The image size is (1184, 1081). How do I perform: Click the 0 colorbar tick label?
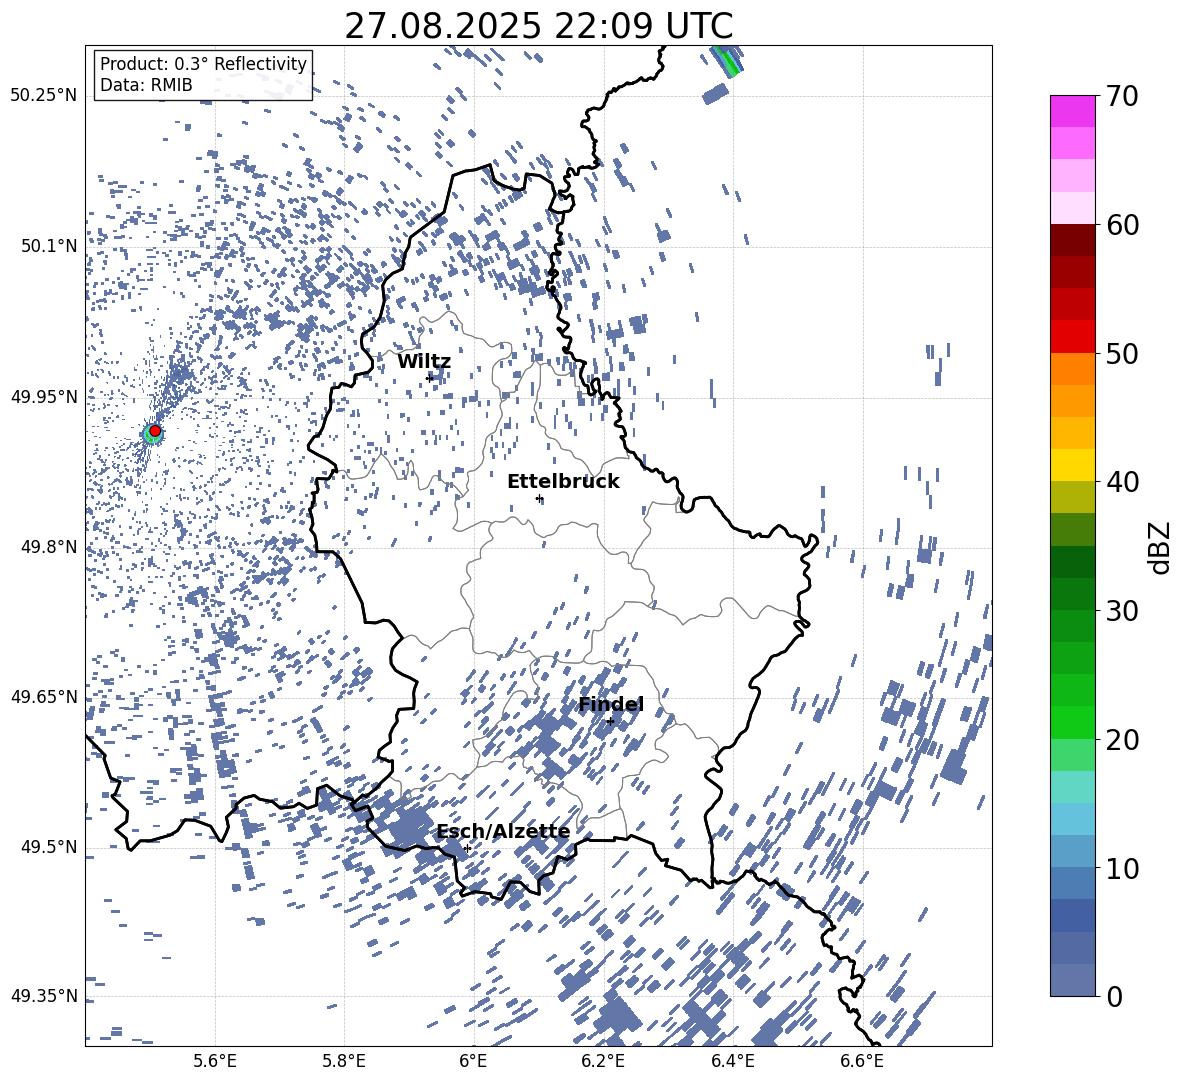click(1114, 996)
